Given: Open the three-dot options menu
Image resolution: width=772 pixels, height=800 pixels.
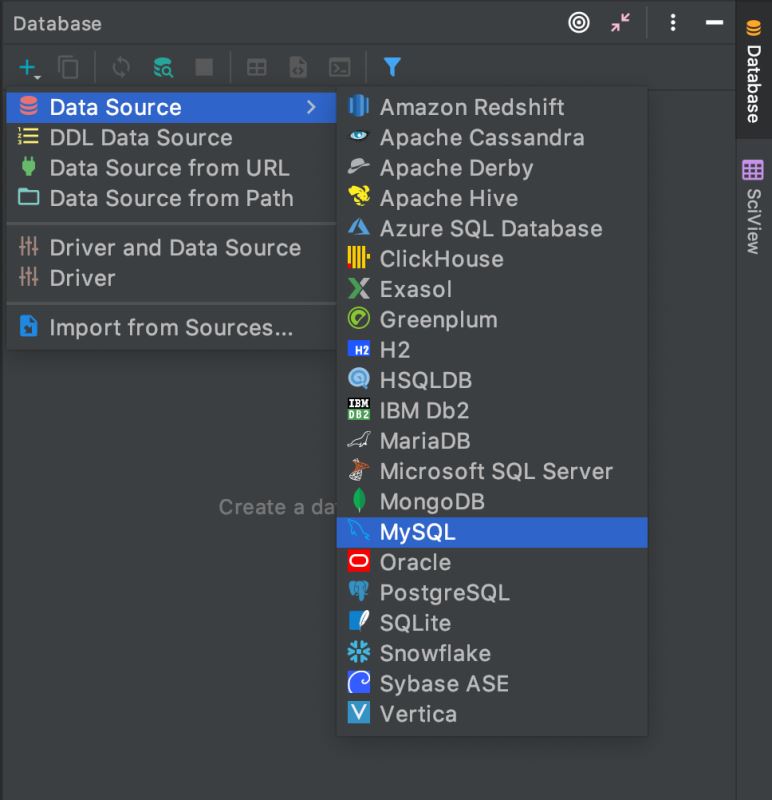Looking at the screenshot, I should click(673, 22).
